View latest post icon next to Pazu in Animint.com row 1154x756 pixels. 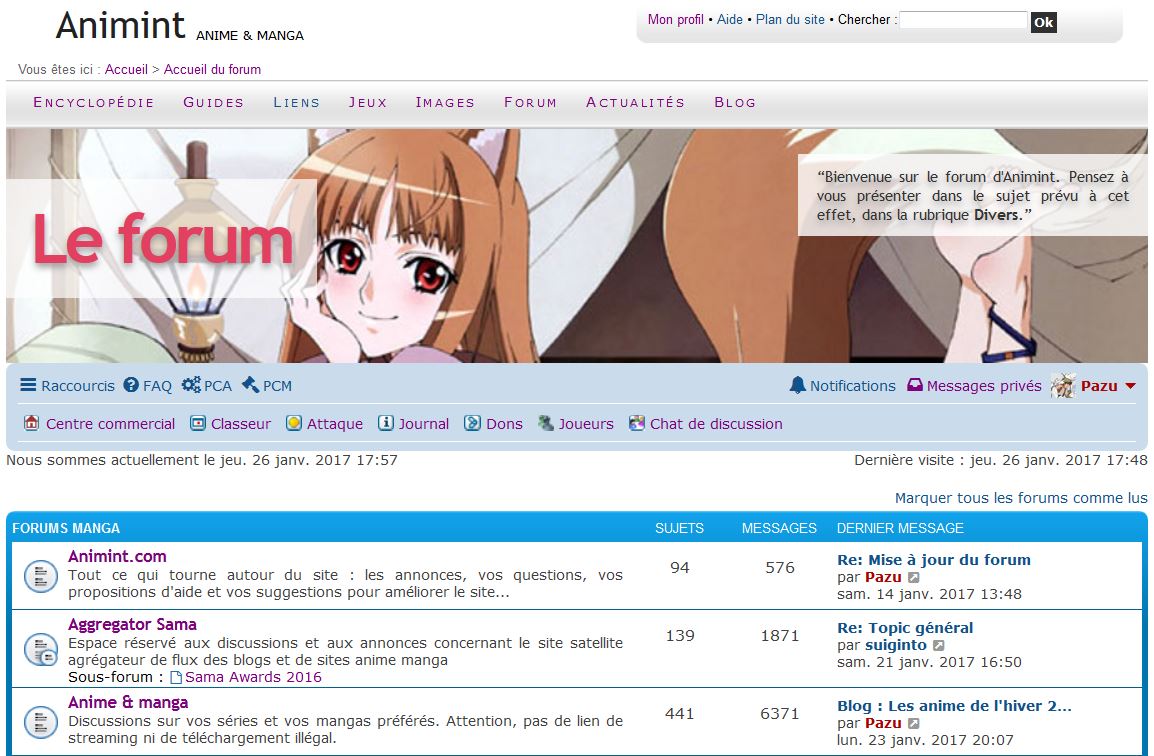click(913, 578)
